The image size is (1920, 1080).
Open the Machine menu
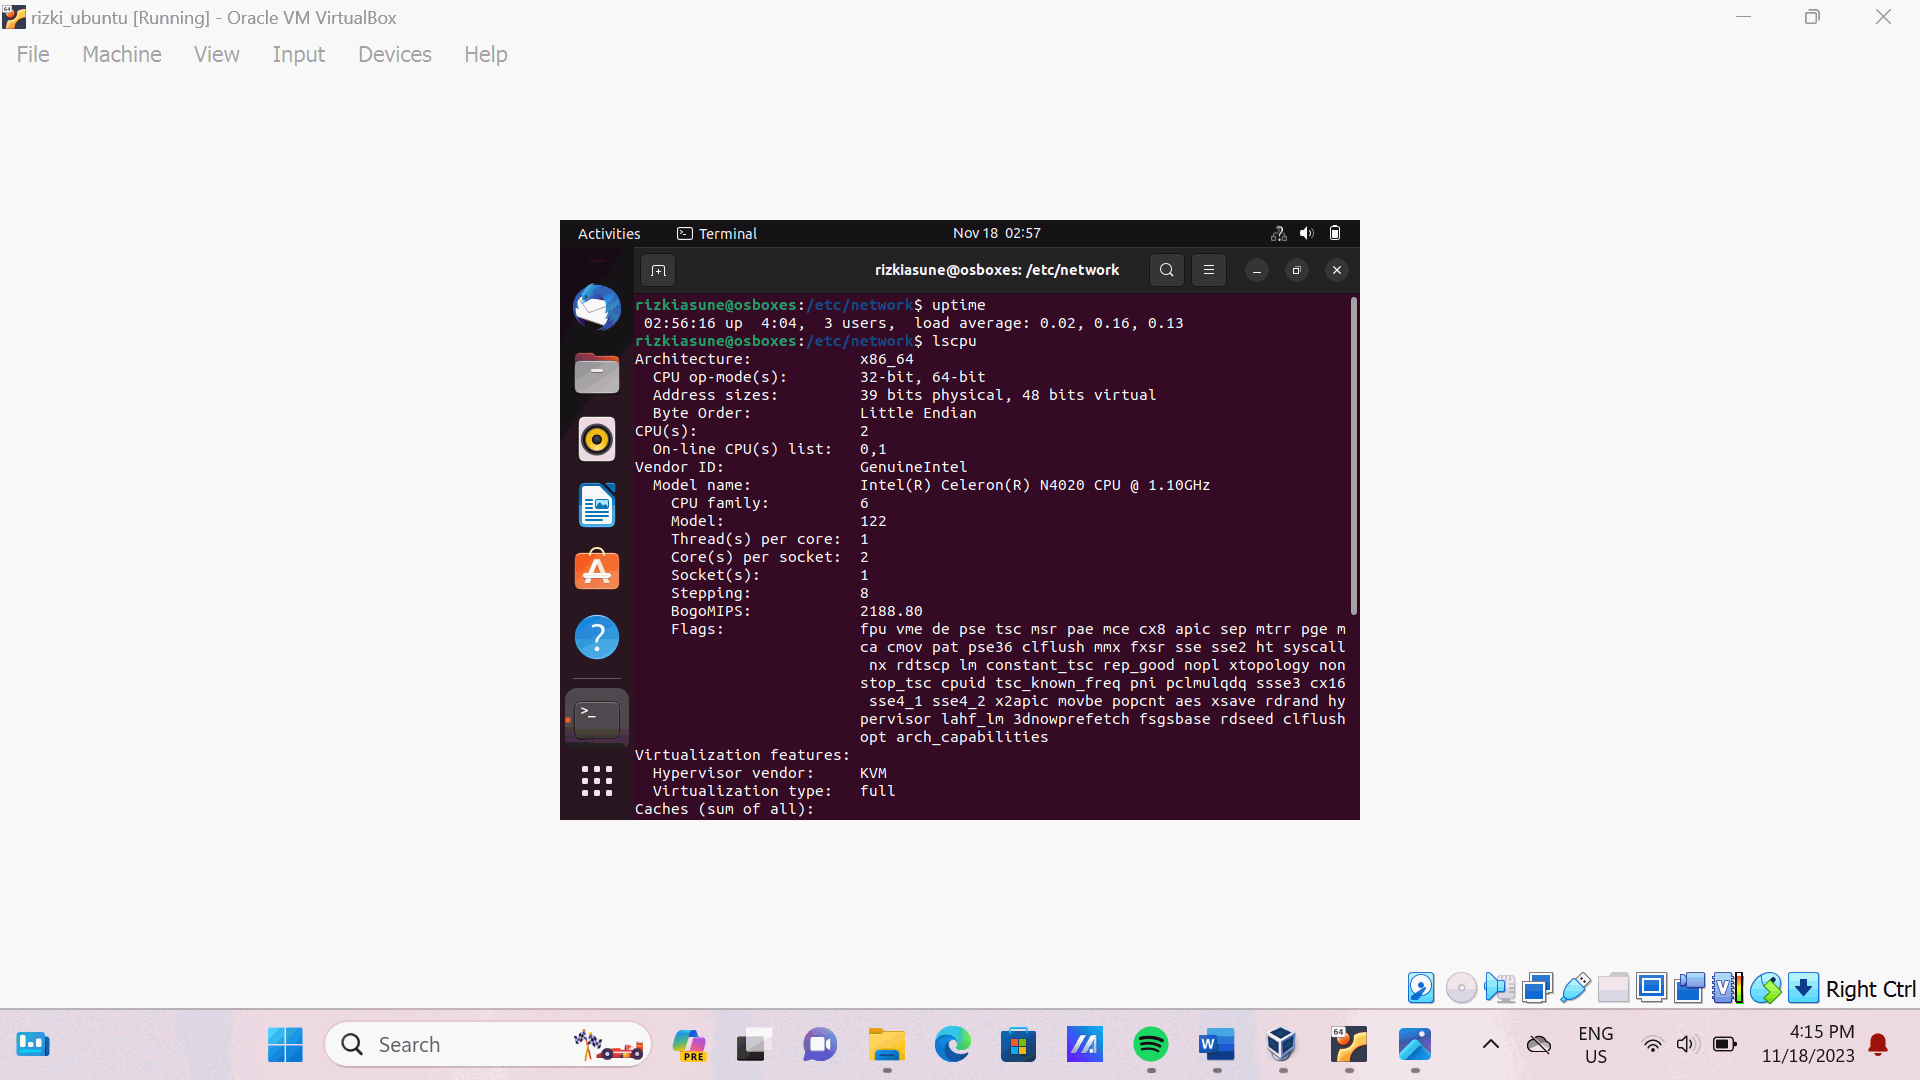[122, 54]
